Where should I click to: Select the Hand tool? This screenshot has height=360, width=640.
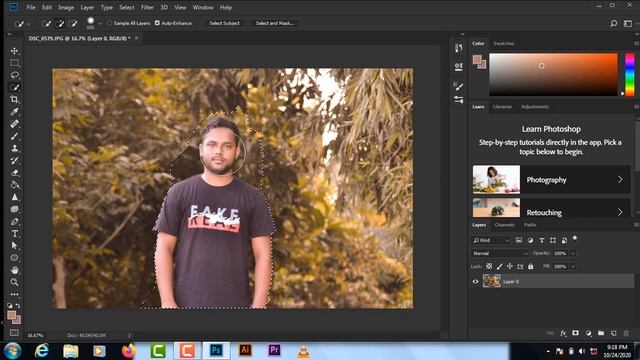click(15, 270)
